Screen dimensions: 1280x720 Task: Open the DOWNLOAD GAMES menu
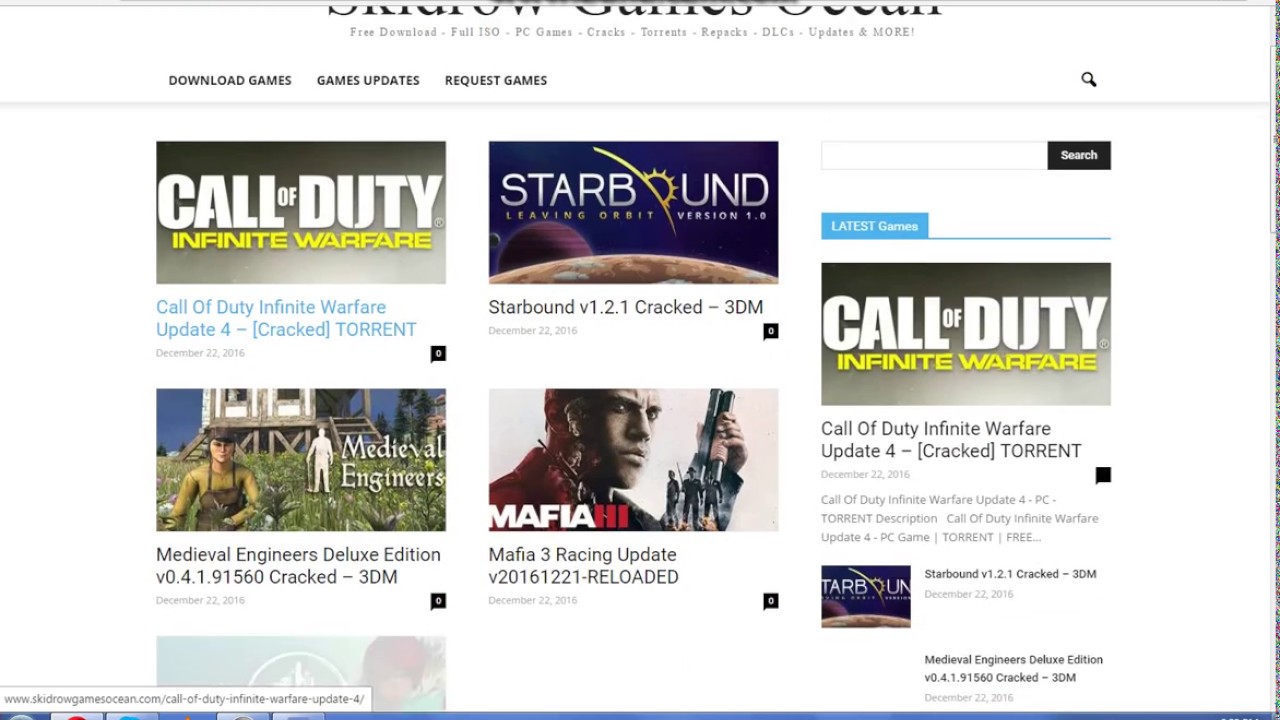(x=230, y=80)
